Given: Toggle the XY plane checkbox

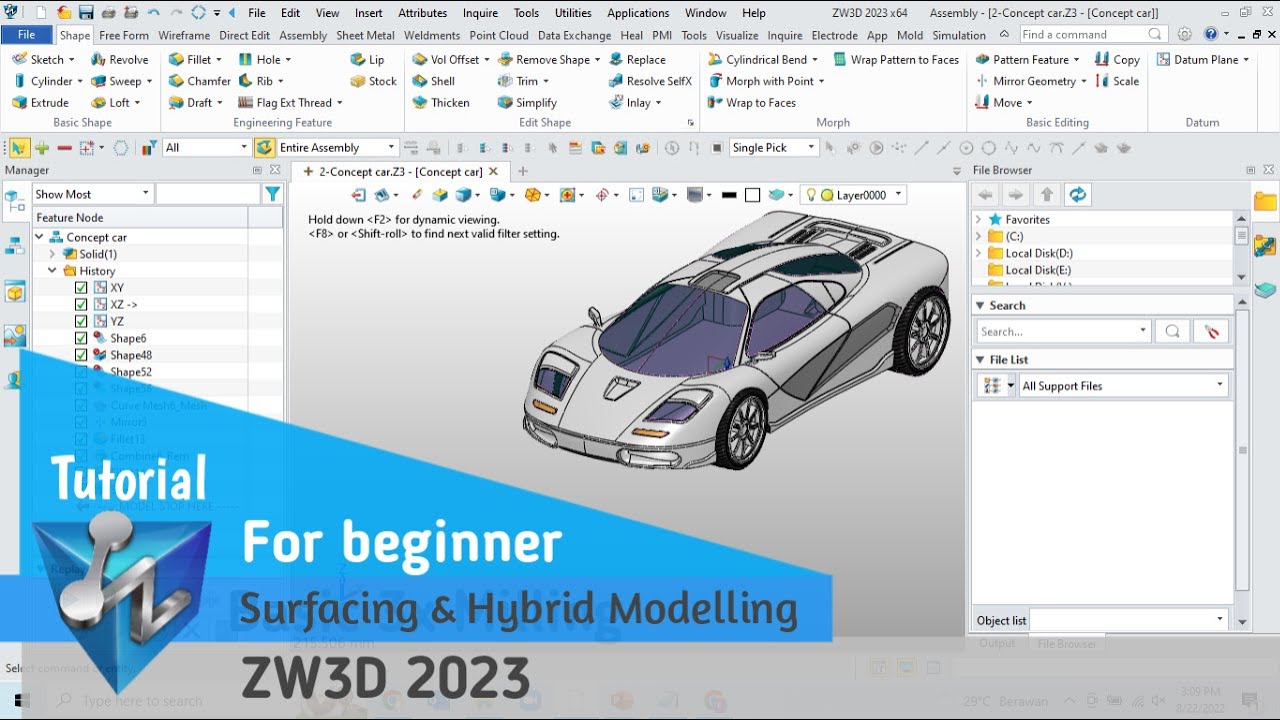Looking at the screenshot, I should tap(81, 288).
